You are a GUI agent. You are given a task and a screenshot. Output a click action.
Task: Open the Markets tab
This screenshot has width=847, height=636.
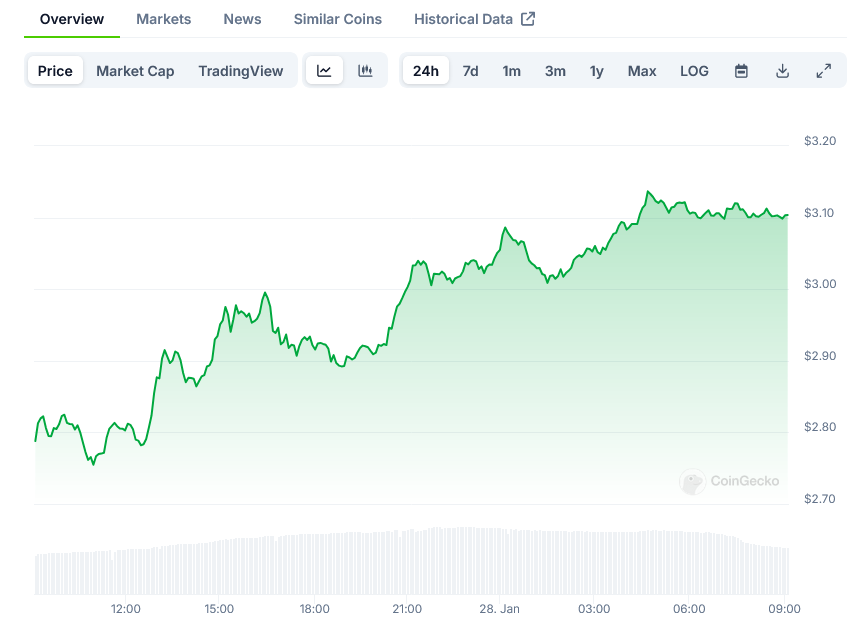coord(163,19)
